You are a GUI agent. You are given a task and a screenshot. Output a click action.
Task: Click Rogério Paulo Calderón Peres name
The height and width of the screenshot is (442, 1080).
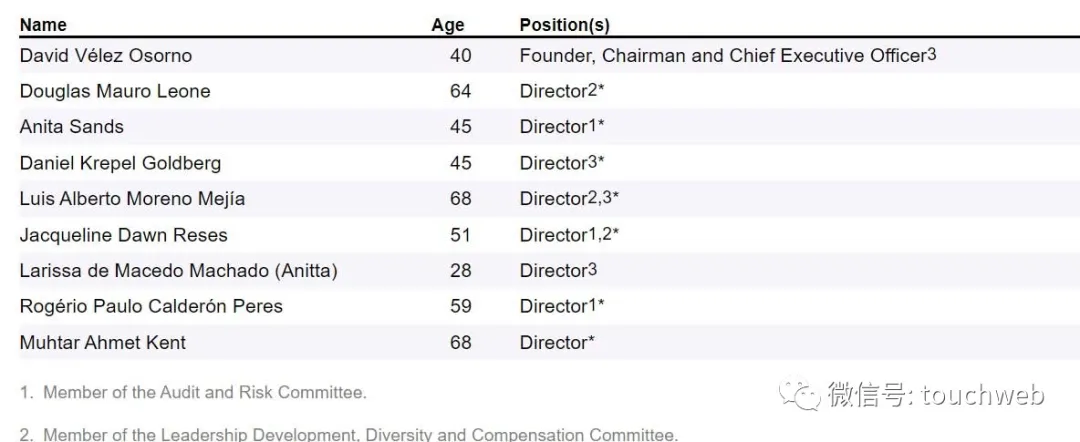point(151,306)
